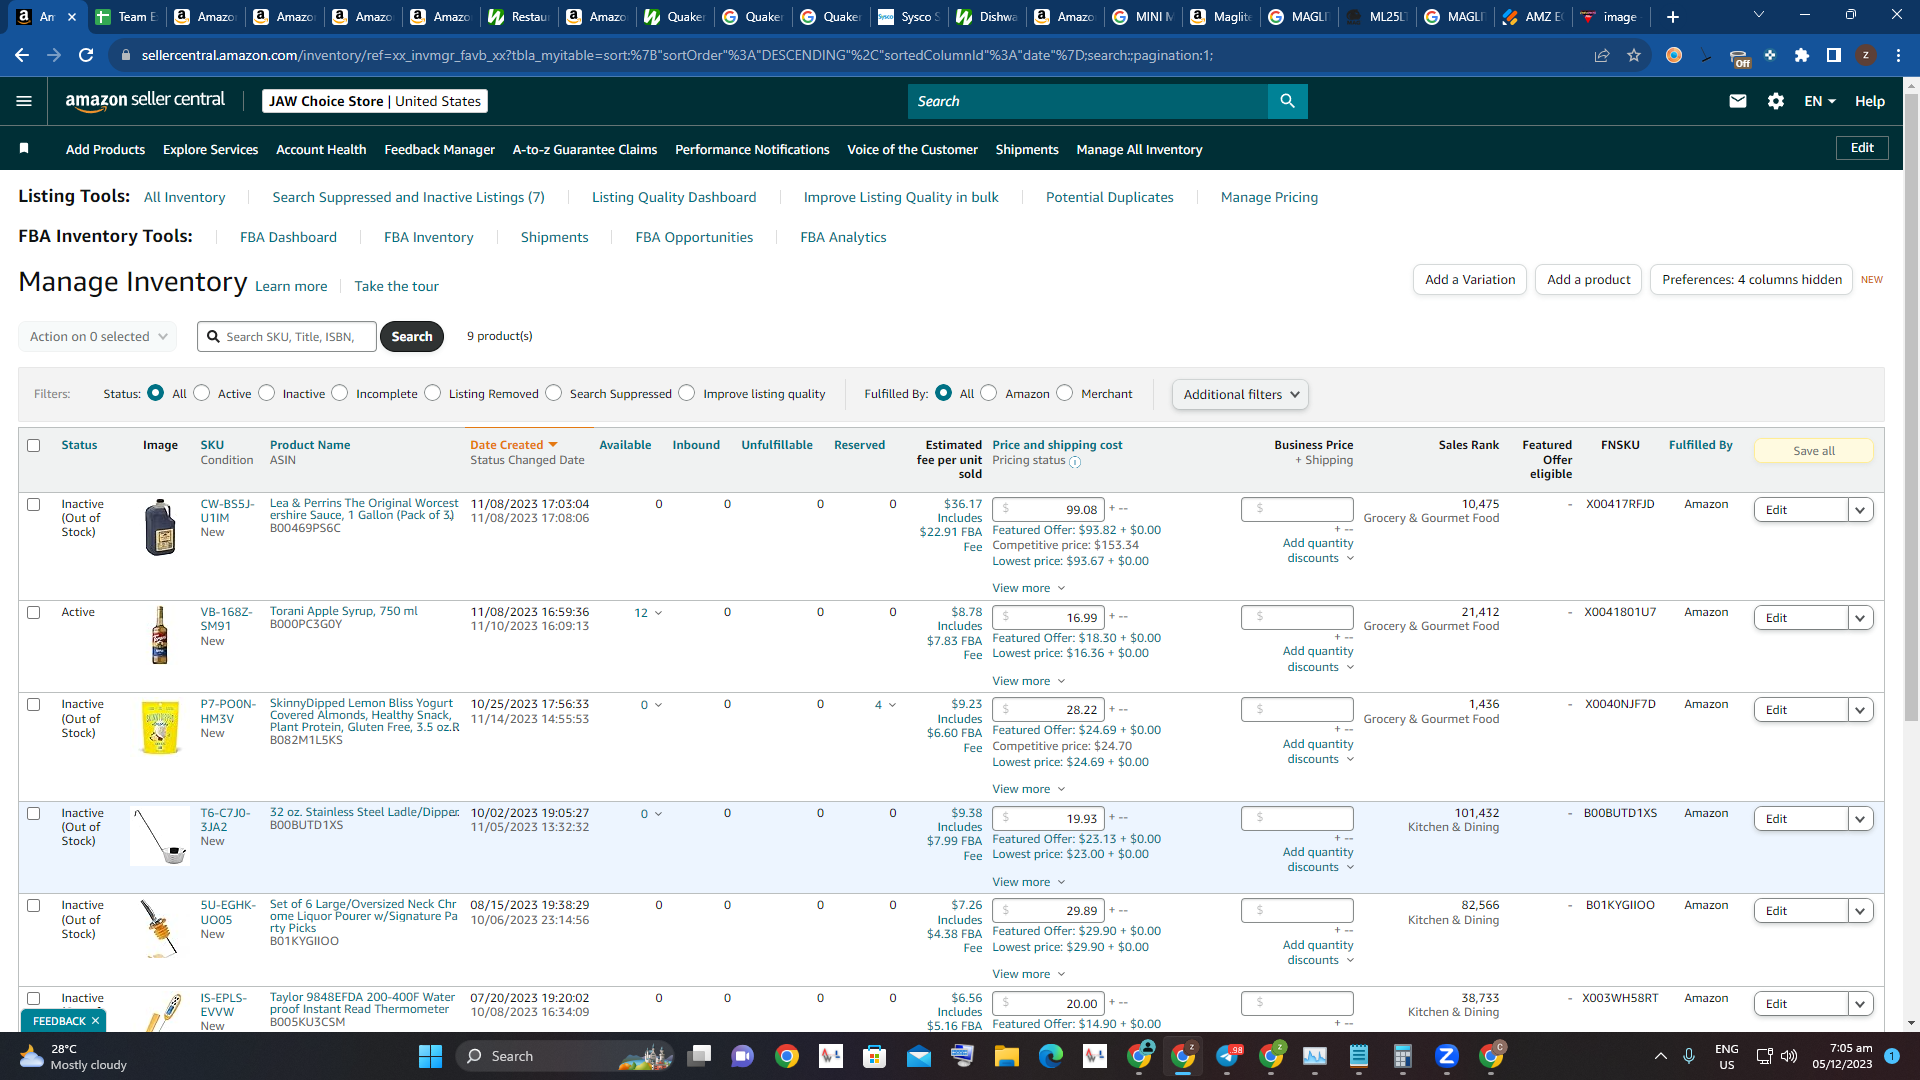Open Calculator from the taskbar
Viewport: 1920px width, 1080px height.
coord(1402,1056)
